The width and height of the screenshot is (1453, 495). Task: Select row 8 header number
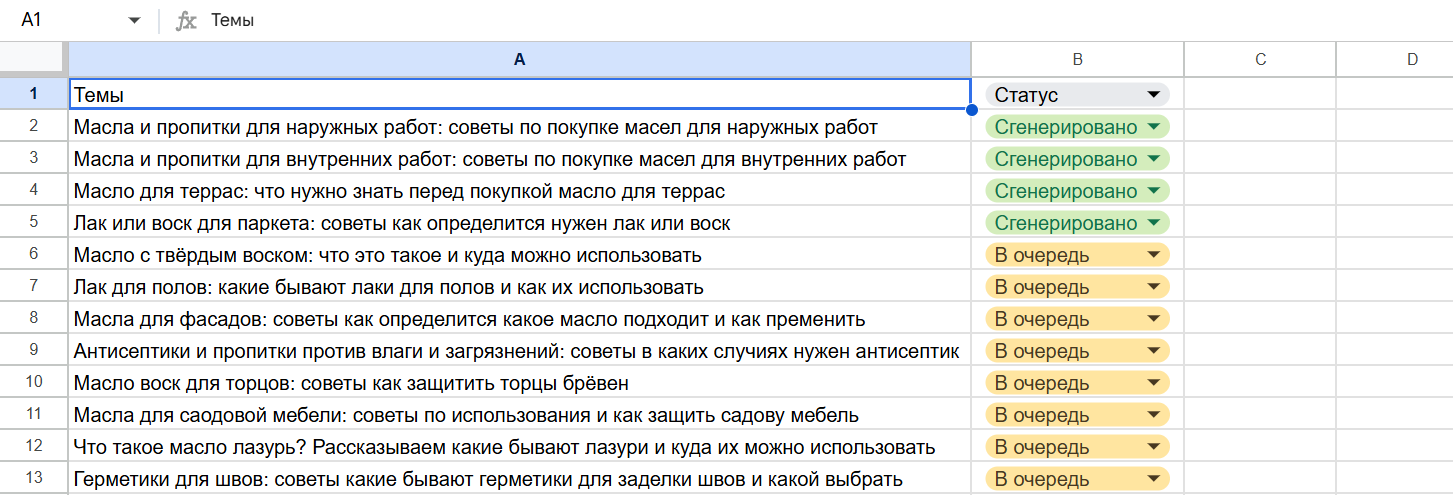pos(34,319)
